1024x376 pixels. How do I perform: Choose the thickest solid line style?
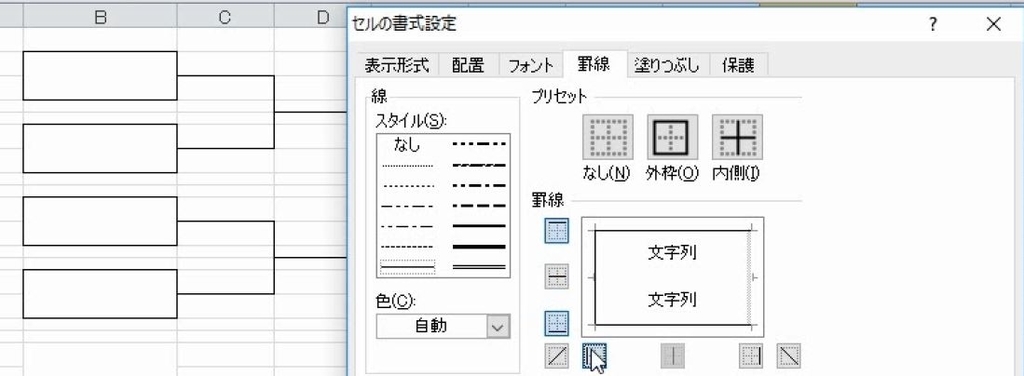tap(479, 247)
